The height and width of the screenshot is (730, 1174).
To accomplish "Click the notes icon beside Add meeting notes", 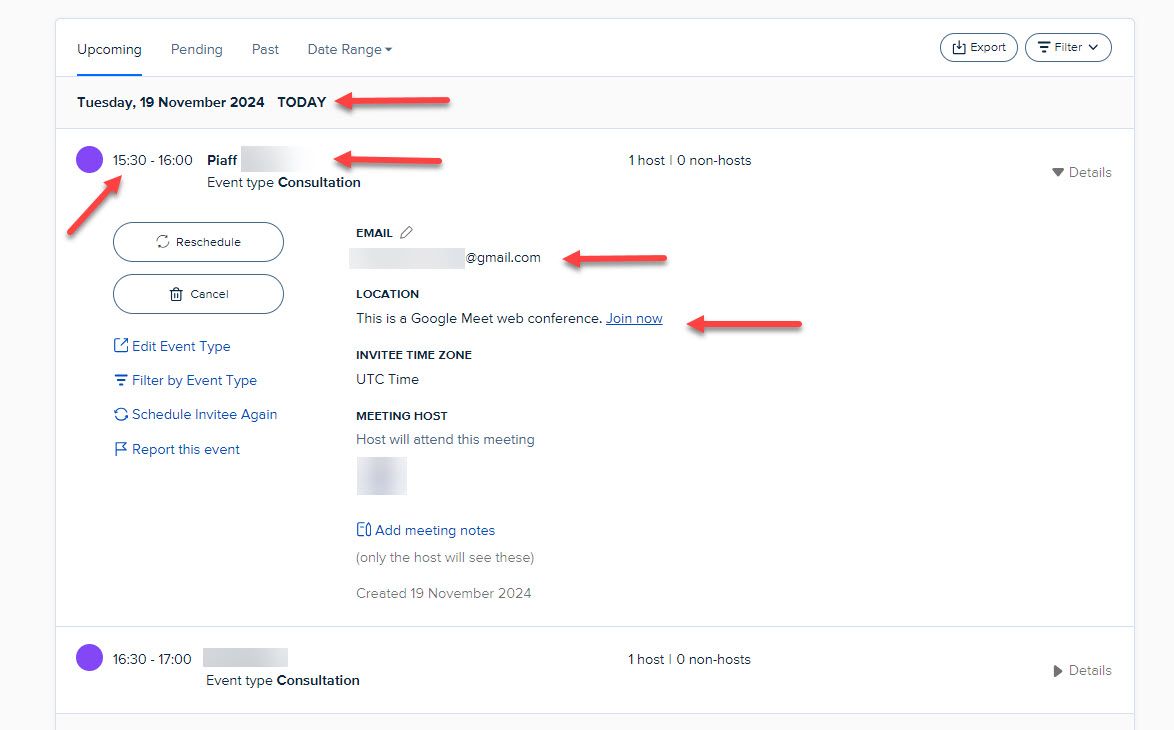I will (364, 529).
